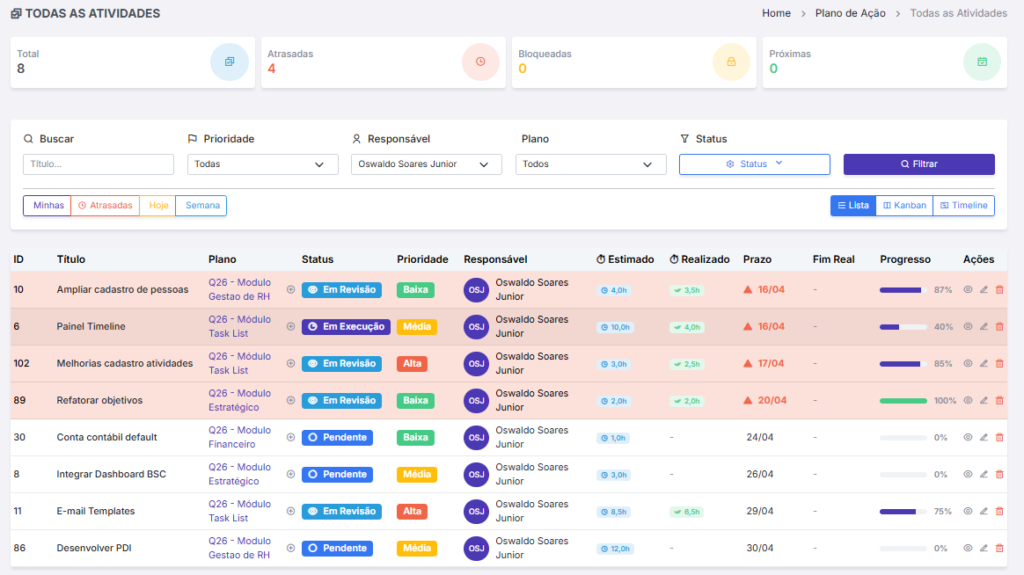This screenshot has height=575, width=1024.
Task: View details of E-mail Templates row
Action: [968, 511]
